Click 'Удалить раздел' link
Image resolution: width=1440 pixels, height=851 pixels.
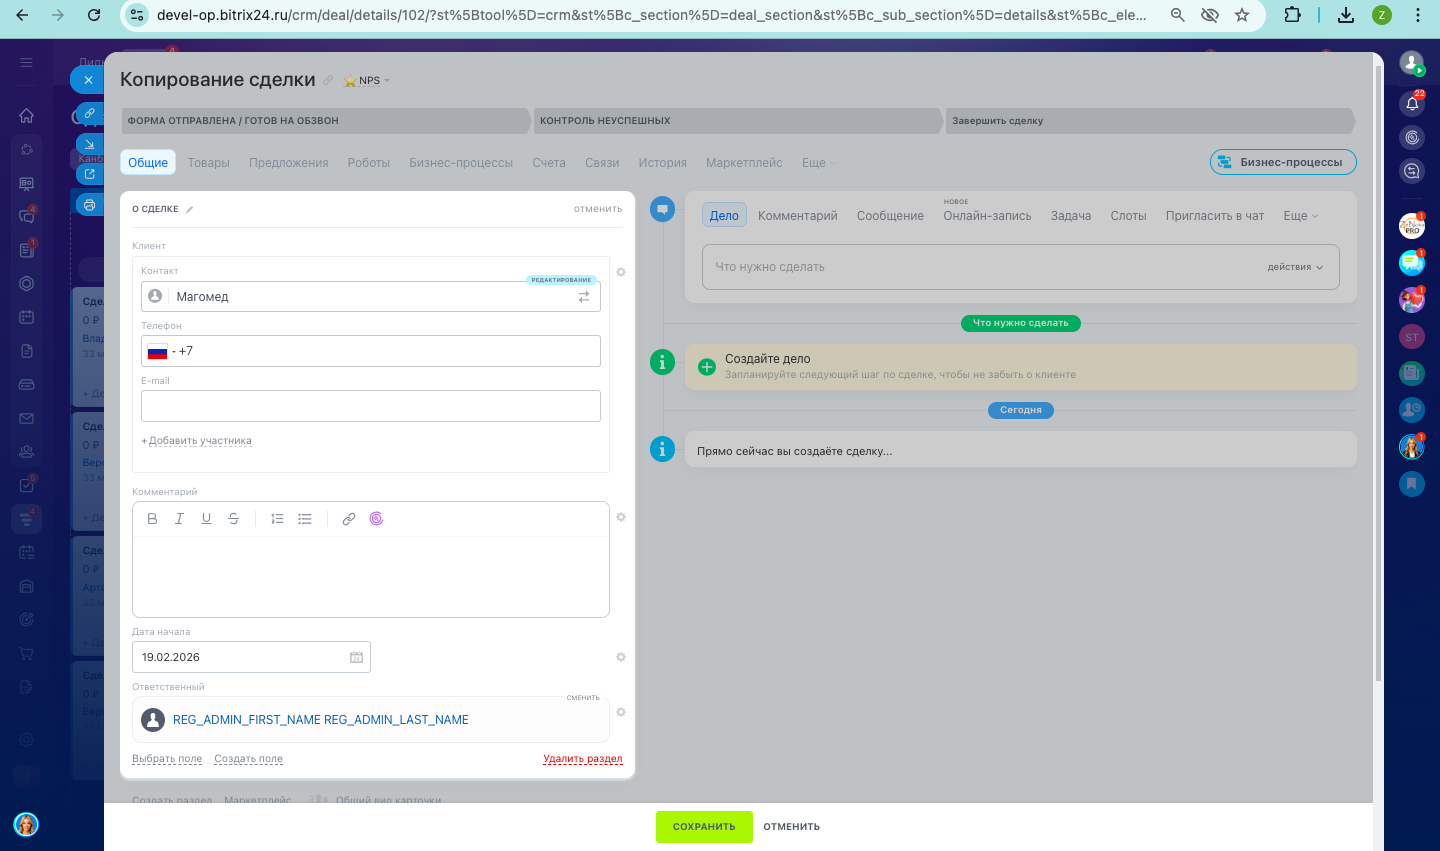tap(583, 759)
